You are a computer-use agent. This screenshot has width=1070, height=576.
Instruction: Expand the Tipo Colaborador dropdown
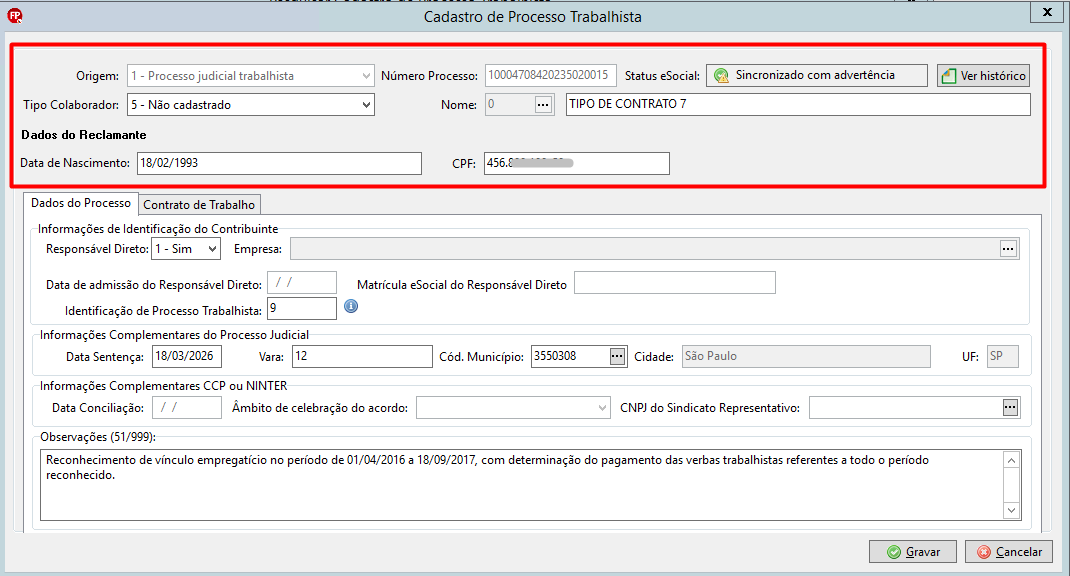250,104
